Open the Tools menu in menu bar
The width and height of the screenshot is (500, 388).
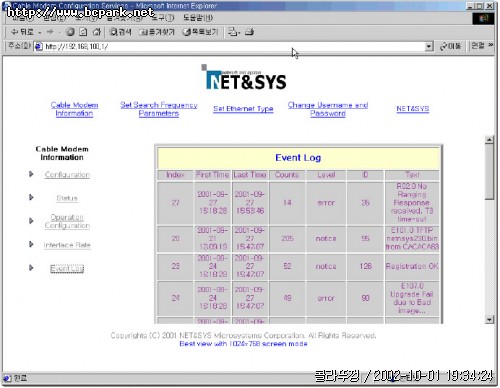162,17
